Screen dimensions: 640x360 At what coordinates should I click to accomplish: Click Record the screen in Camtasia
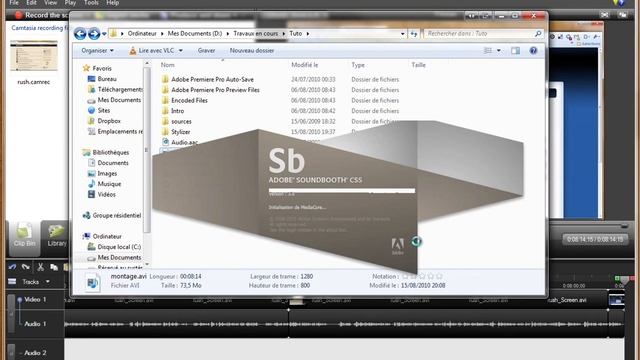(x=42, y=15)
